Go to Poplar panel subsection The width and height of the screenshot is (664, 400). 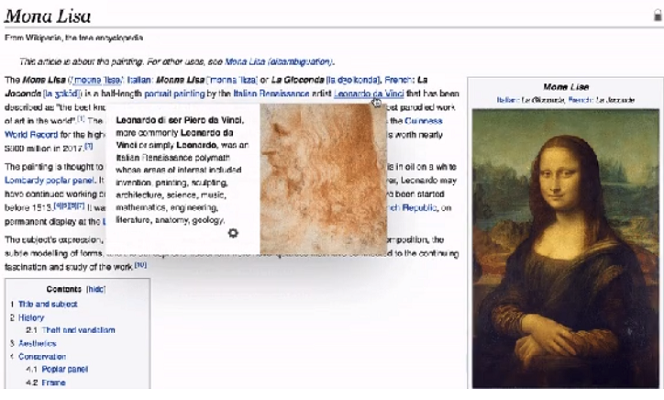pyautogui.click(x=65, y=369)
